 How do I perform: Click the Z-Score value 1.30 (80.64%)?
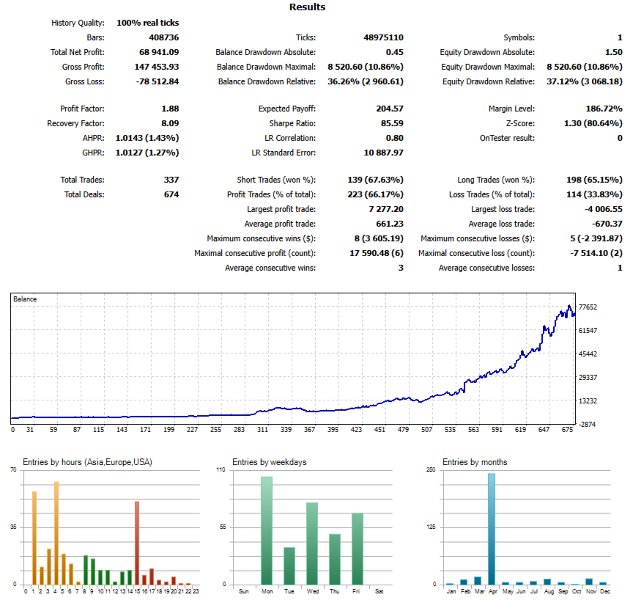point(593,124)
